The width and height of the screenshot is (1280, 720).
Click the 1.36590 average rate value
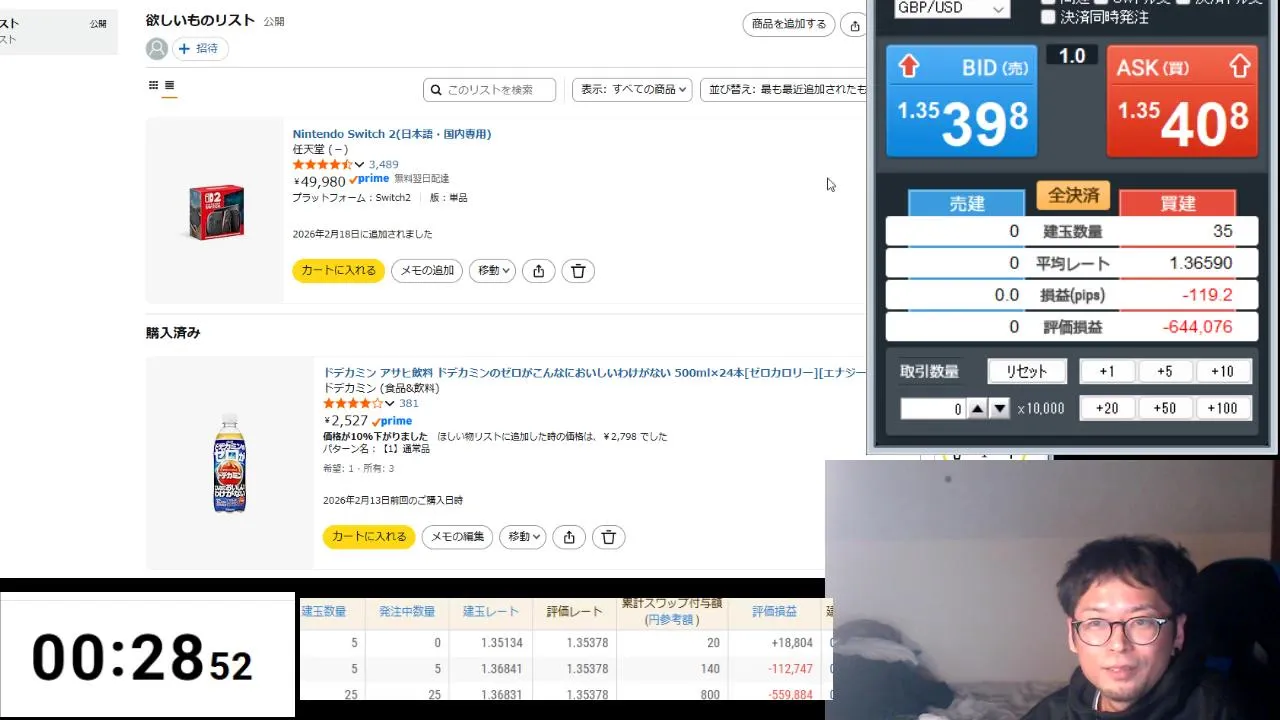(x=1200, y=263)
